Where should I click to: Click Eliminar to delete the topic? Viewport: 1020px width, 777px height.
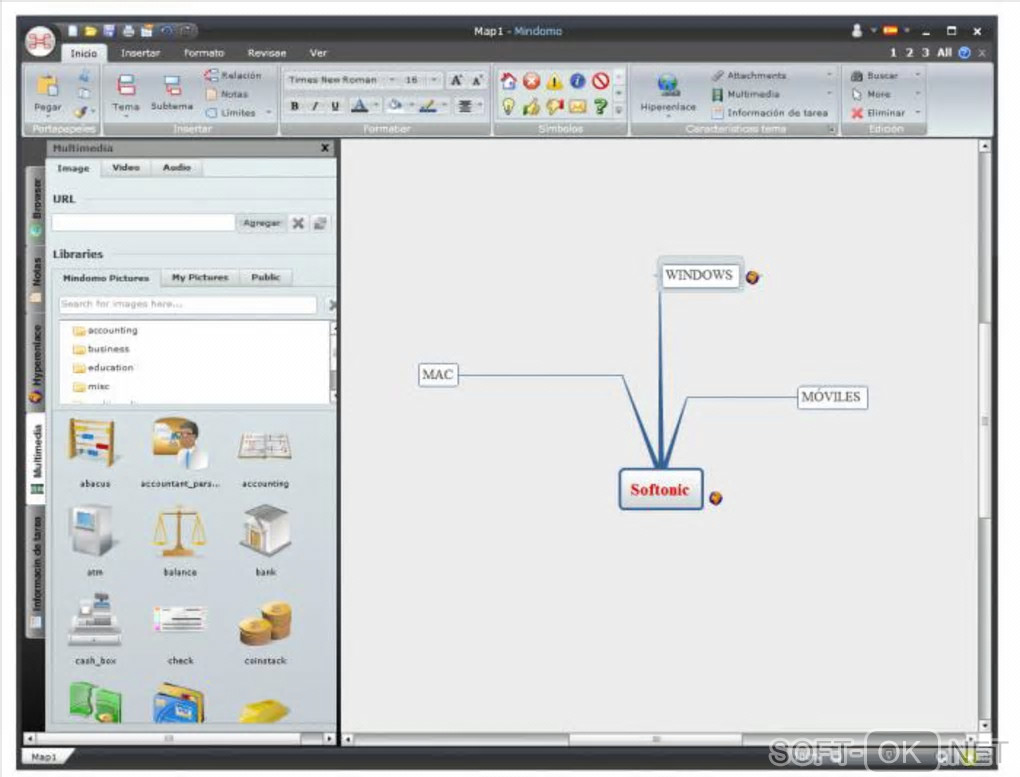point(878,113)
